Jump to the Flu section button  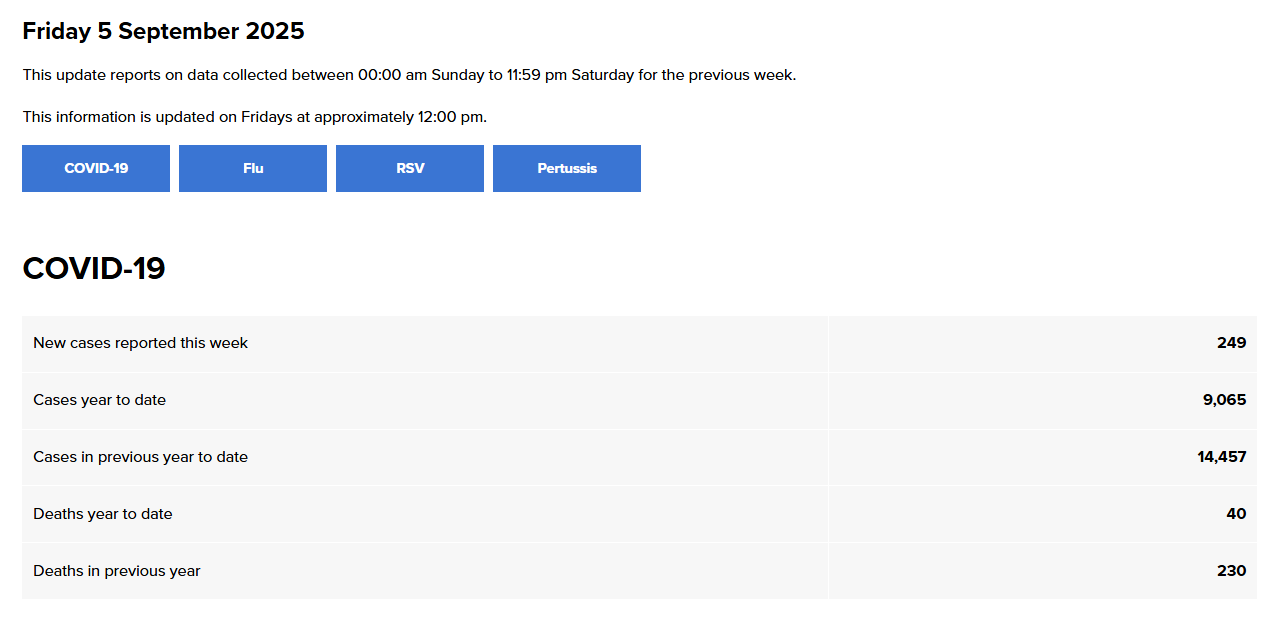coord(253,168)
